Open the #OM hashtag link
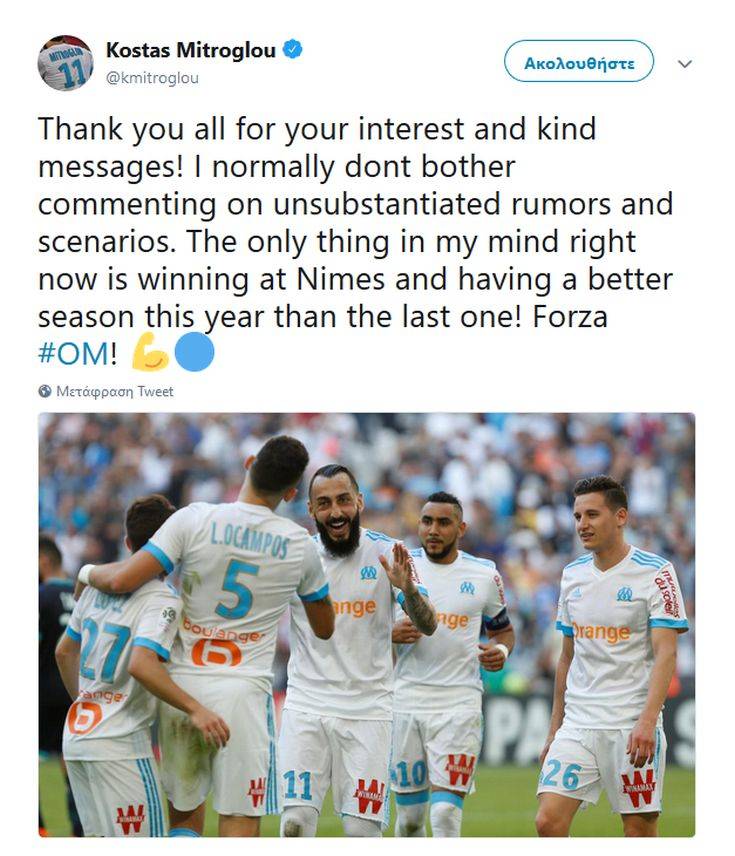This screenshot has height=856, width=735. pyautogui.click(x=74, y=354)
